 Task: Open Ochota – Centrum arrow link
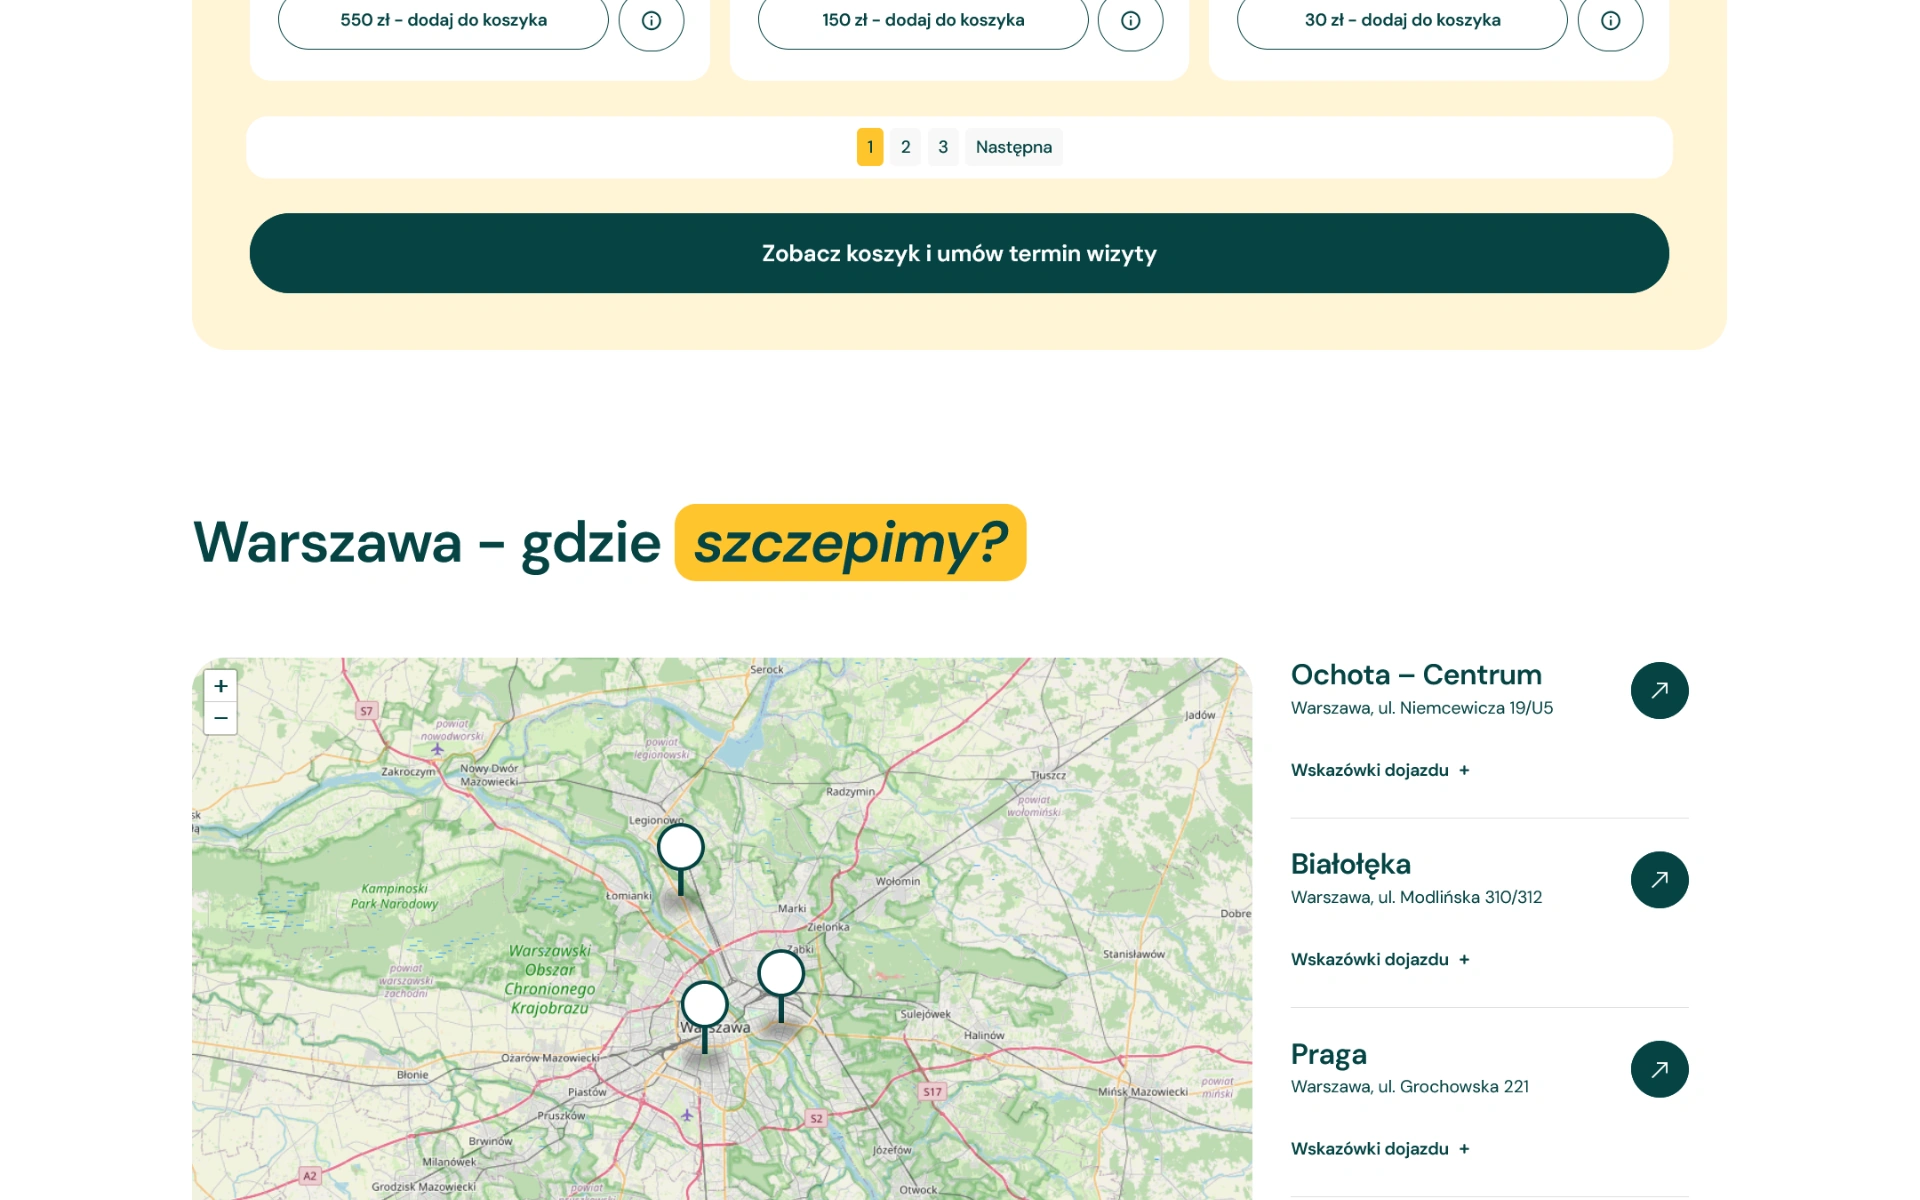pyautogui.click(x=1659, y=690)
